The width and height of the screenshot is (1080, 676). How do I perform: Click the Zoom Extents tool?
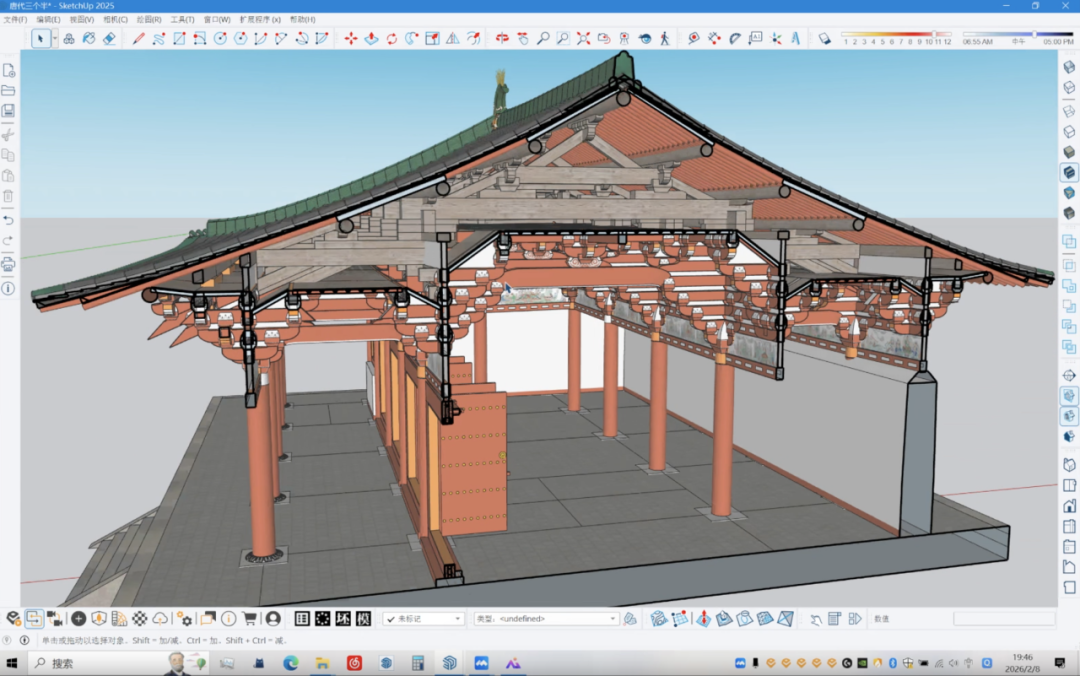[583, 39]
